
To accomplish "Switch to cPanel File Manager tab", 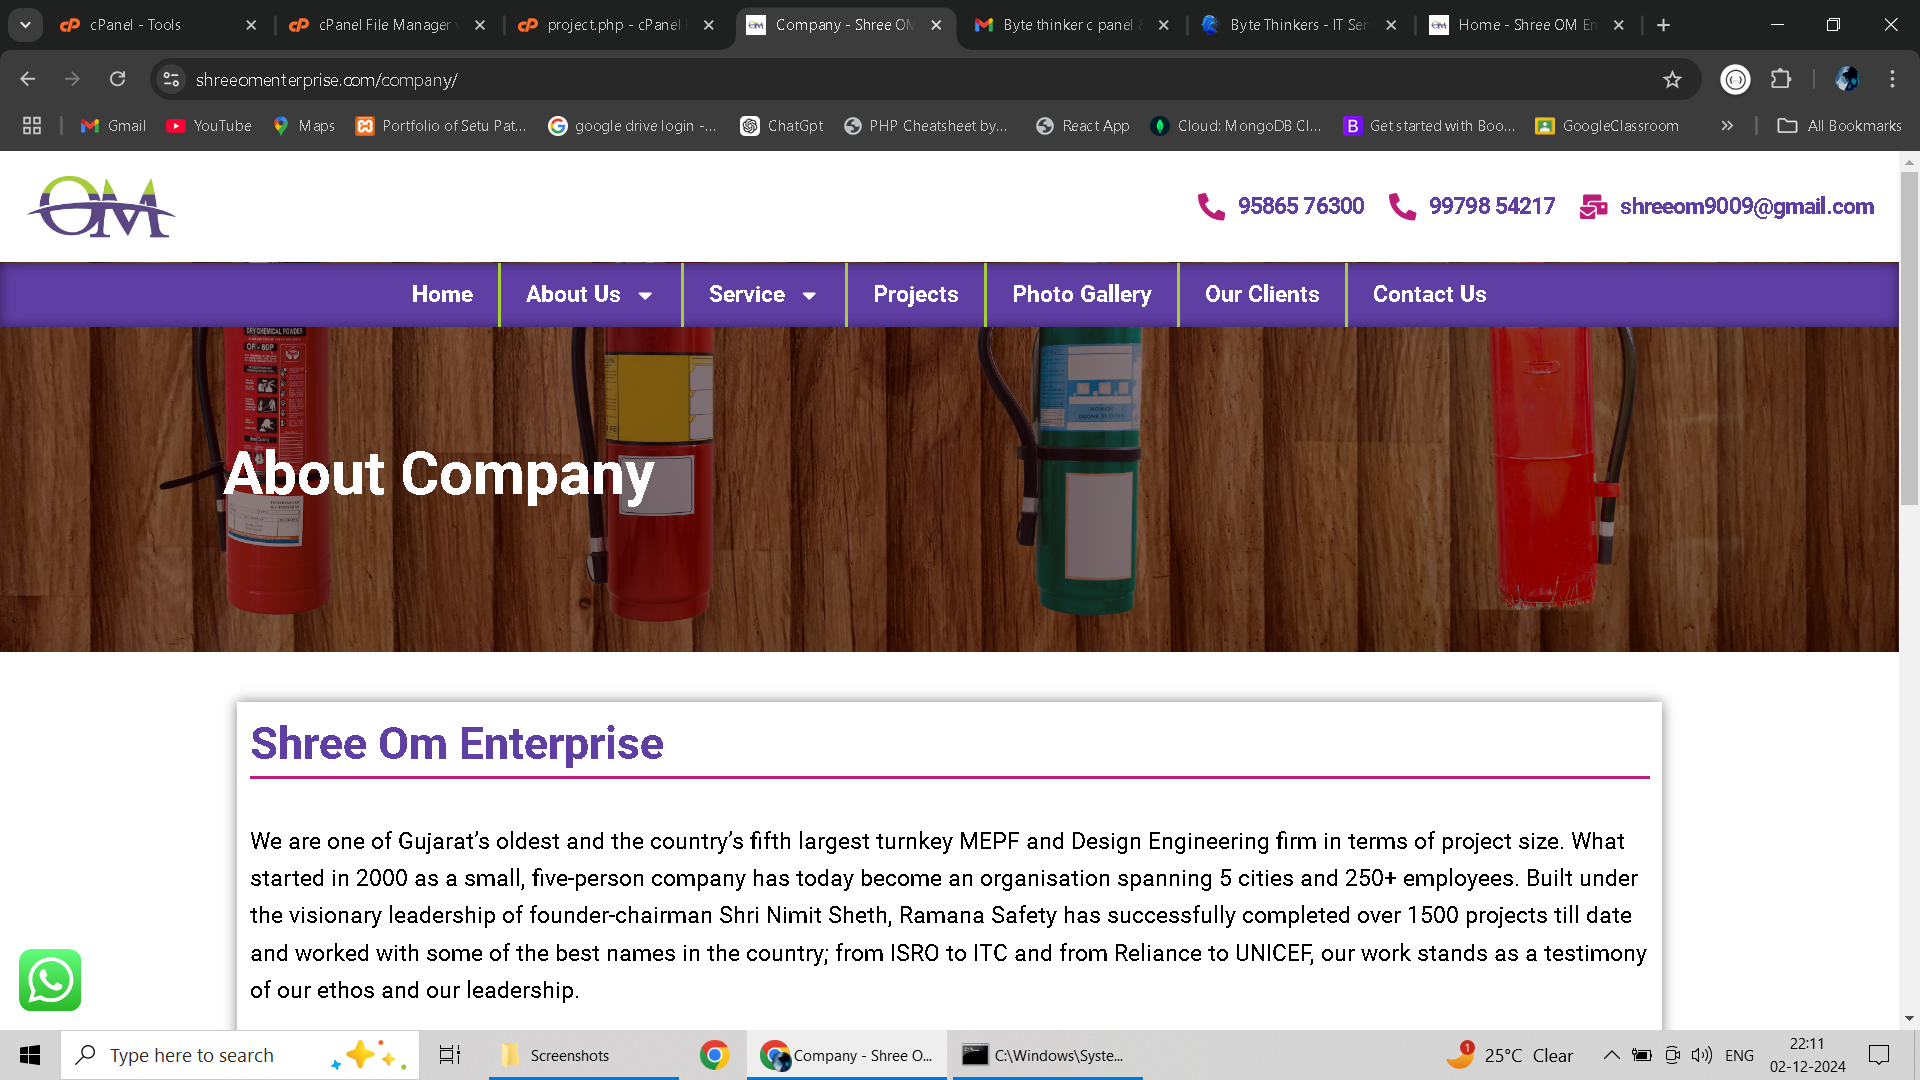I will click(384, 25).
